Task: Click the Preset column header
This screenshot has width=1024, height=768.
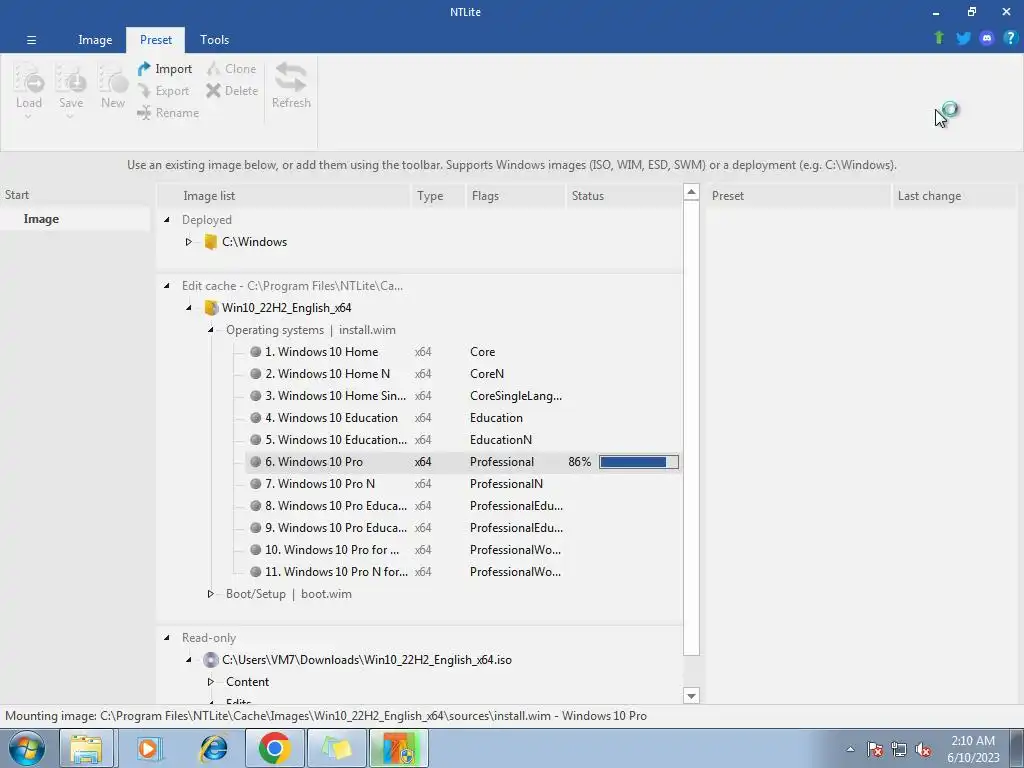Action: point(798,196)
